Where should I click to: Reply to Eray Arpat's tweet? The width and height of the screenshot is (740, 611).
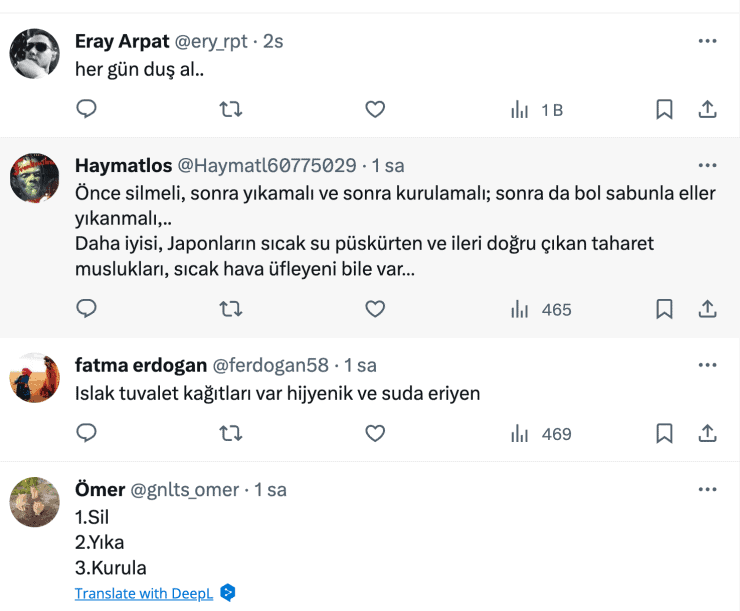pyautogui.click(x=87, y=109)
